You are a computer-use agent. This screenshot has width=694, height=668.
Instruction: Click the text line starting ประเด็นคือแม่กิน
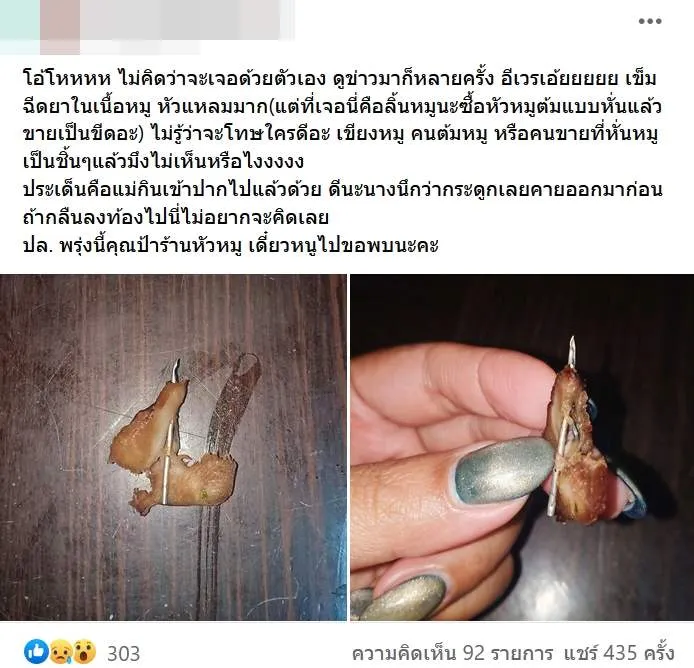pos(343,189)
